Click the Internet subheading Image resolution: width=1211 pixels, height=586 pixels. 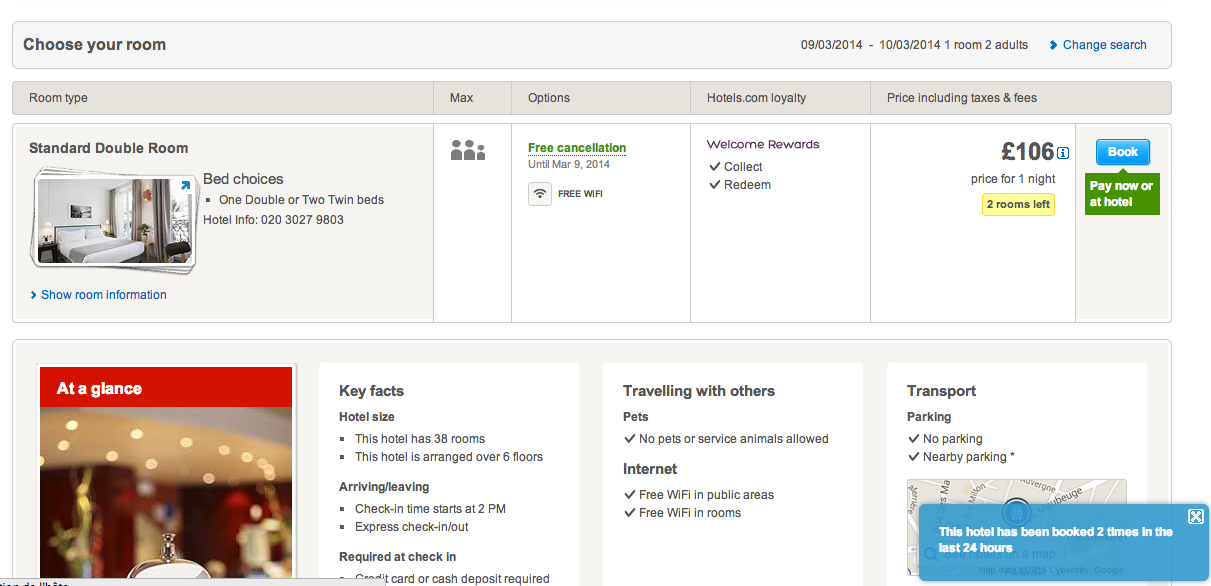650,469
